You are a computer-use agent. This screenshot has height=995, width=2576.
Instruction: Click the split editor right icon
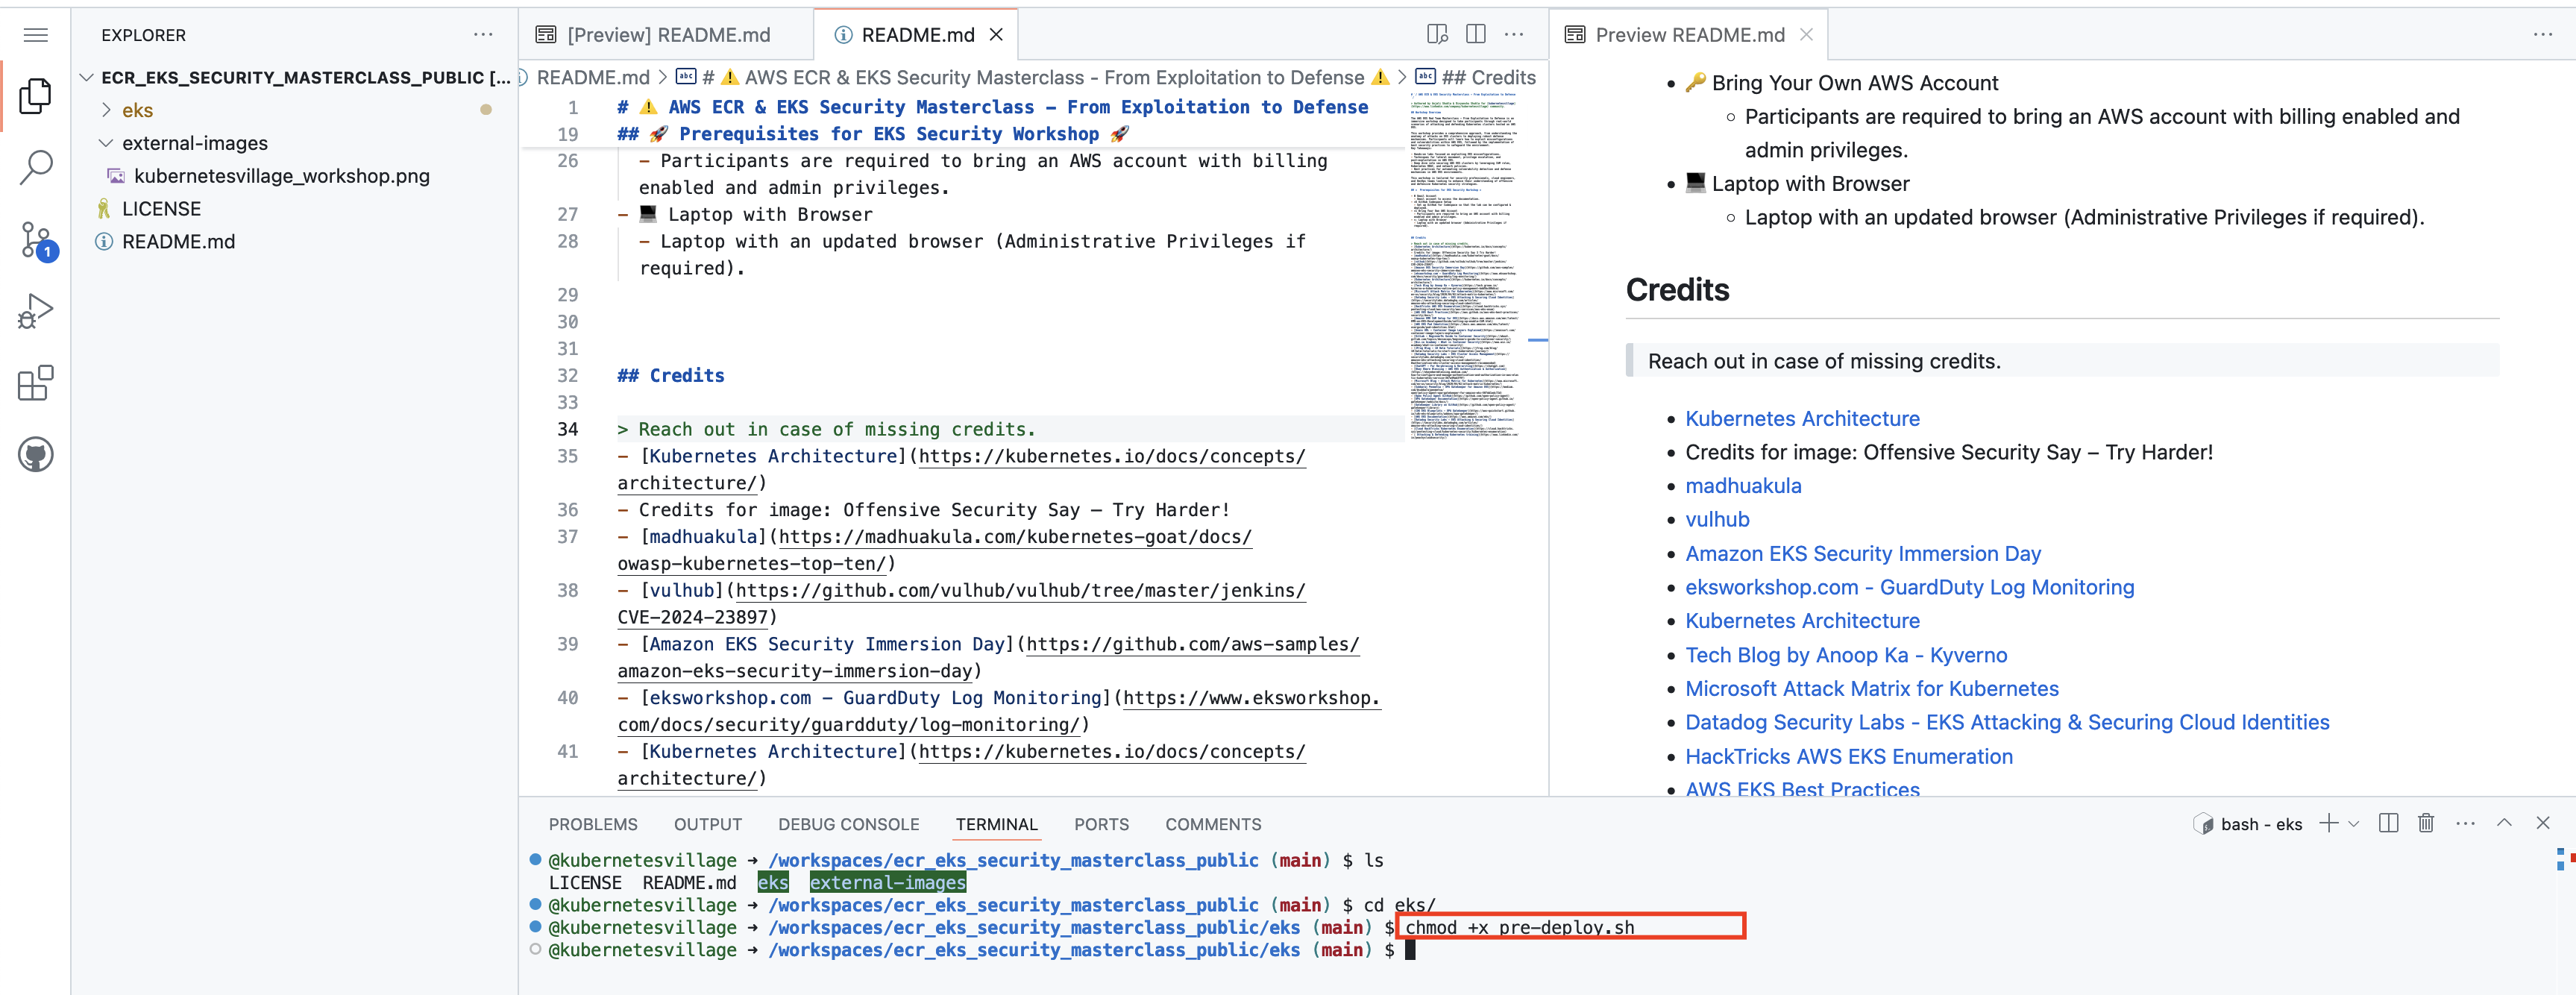(x=1475, y=34)
